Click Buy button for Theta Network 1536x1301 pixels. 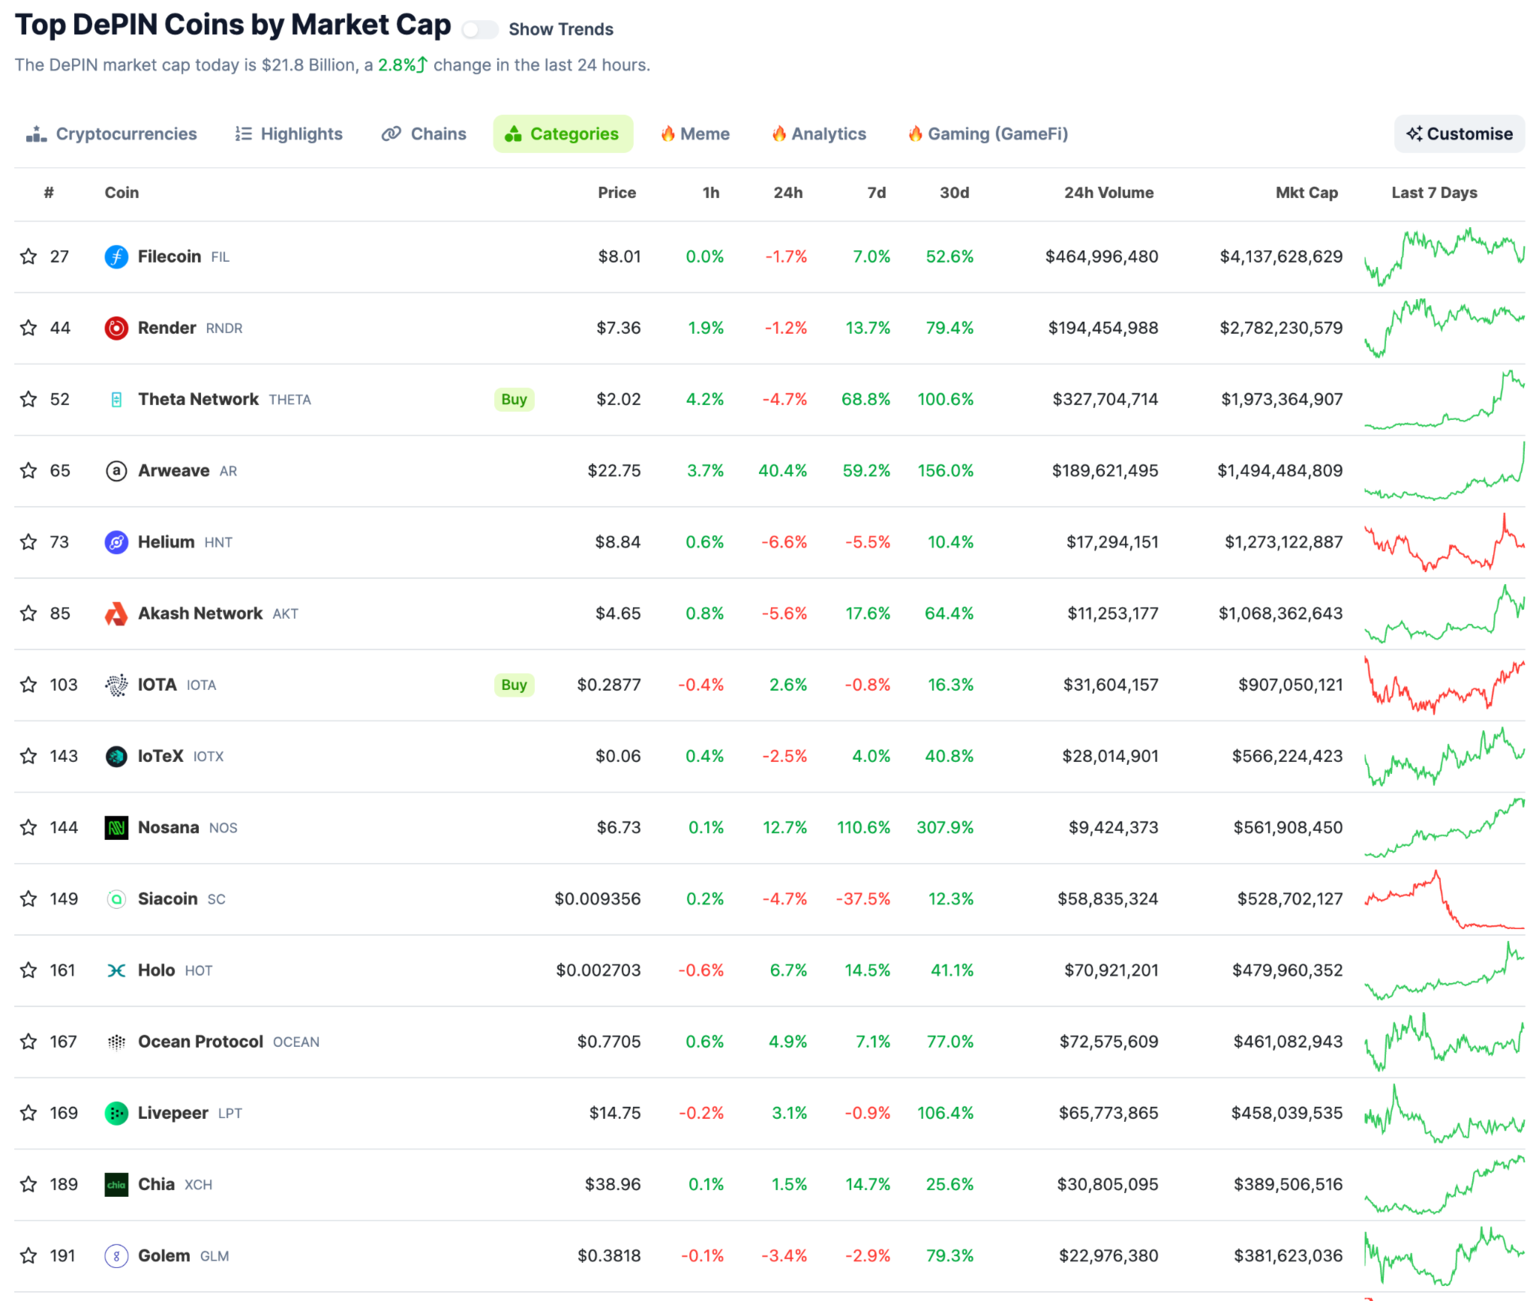tap(514, 399)
